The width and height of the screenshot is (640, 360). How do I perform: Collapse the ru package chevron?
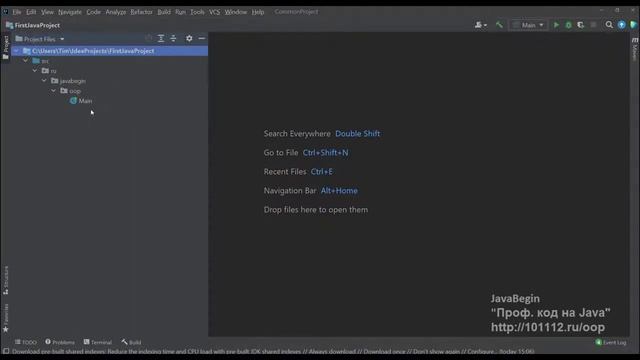tap(35, 71)
